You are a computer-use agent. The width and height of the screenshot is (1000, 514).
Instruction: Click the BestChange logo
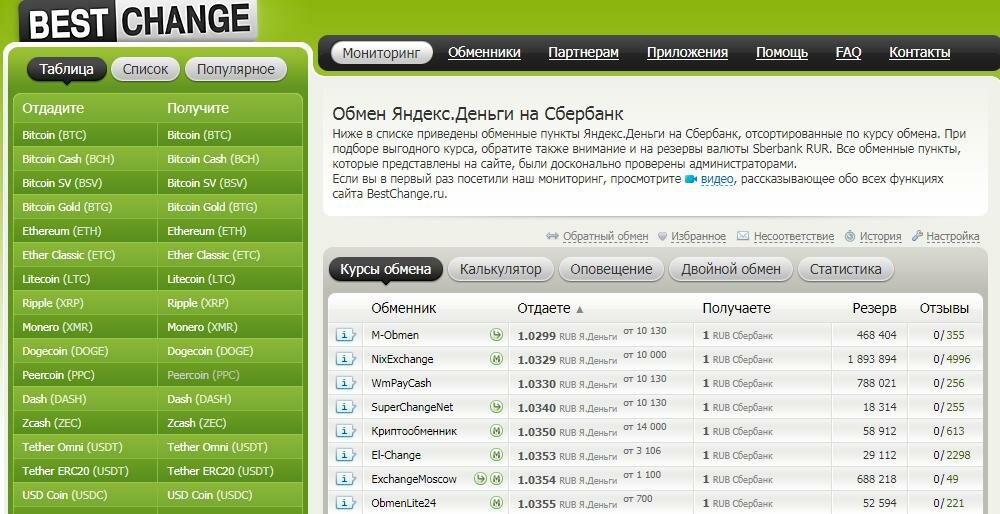(140, 20)
